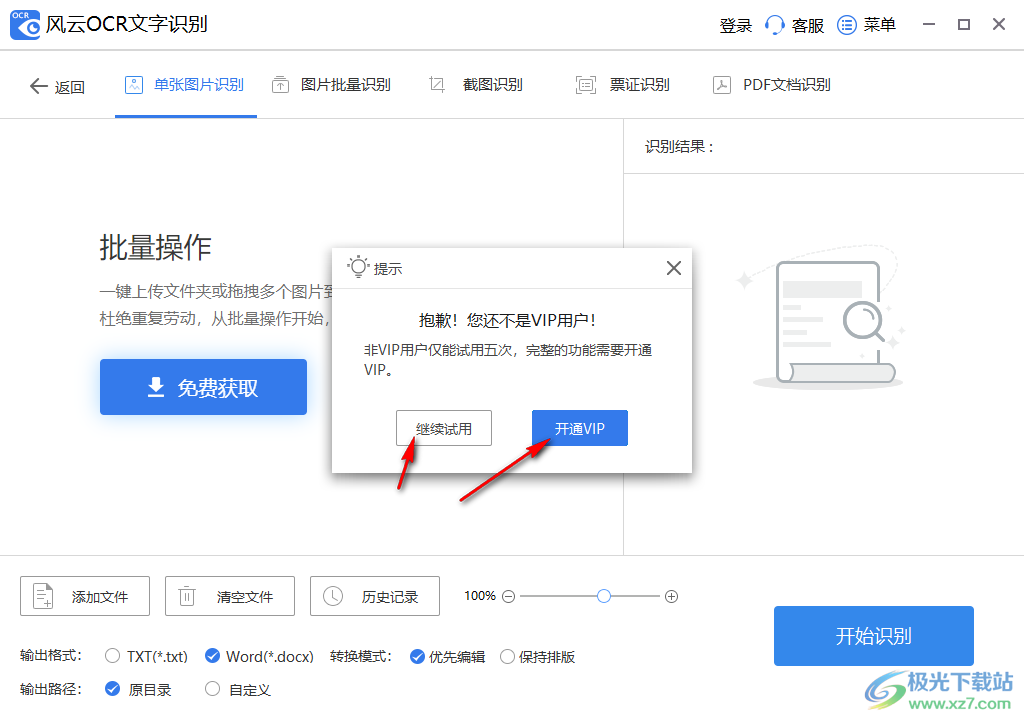Minimize the application window
Viewport: 1024px width, 720px height.
[x=929, y=25]
